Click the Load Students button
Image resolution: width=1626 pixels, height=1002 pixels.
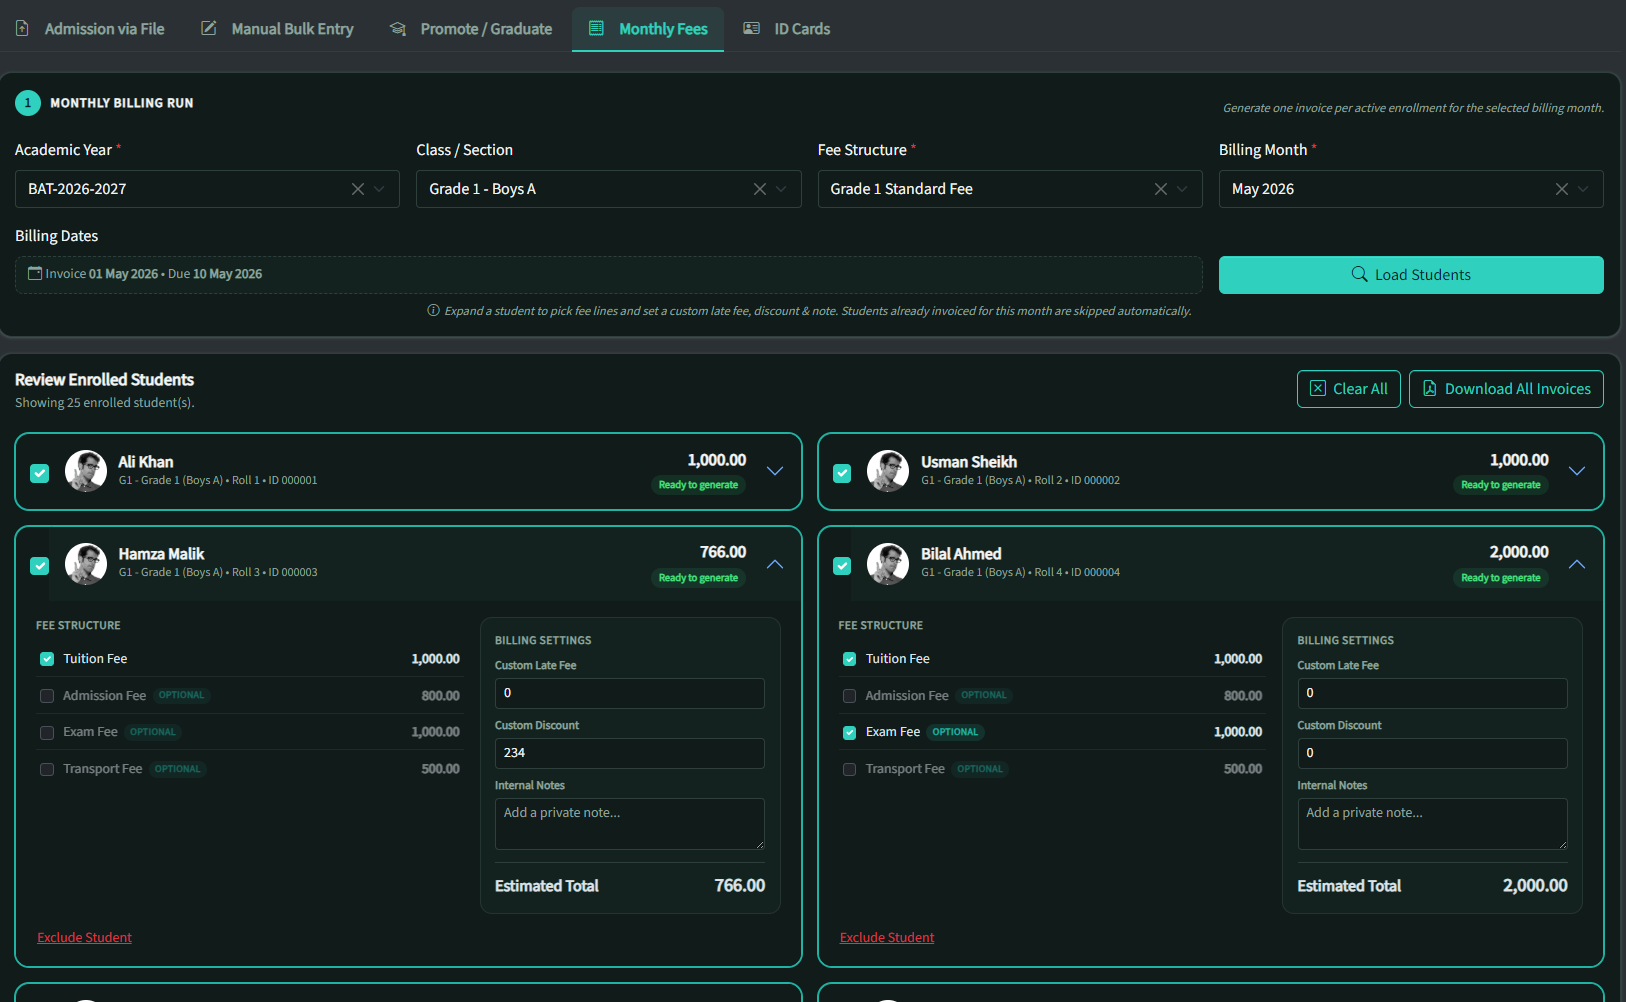(x=1411, y=275)
